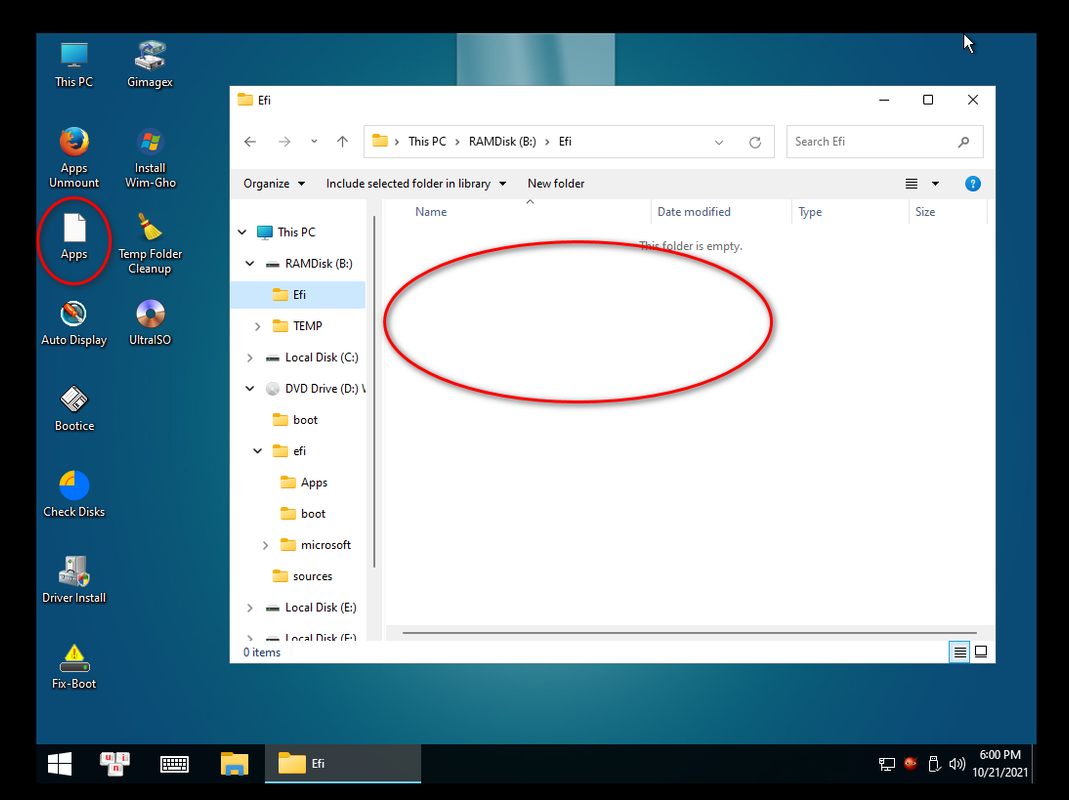Open the This PC desktop icon
This screenshot has width=1069, height=800.
[x=74, y=65]
